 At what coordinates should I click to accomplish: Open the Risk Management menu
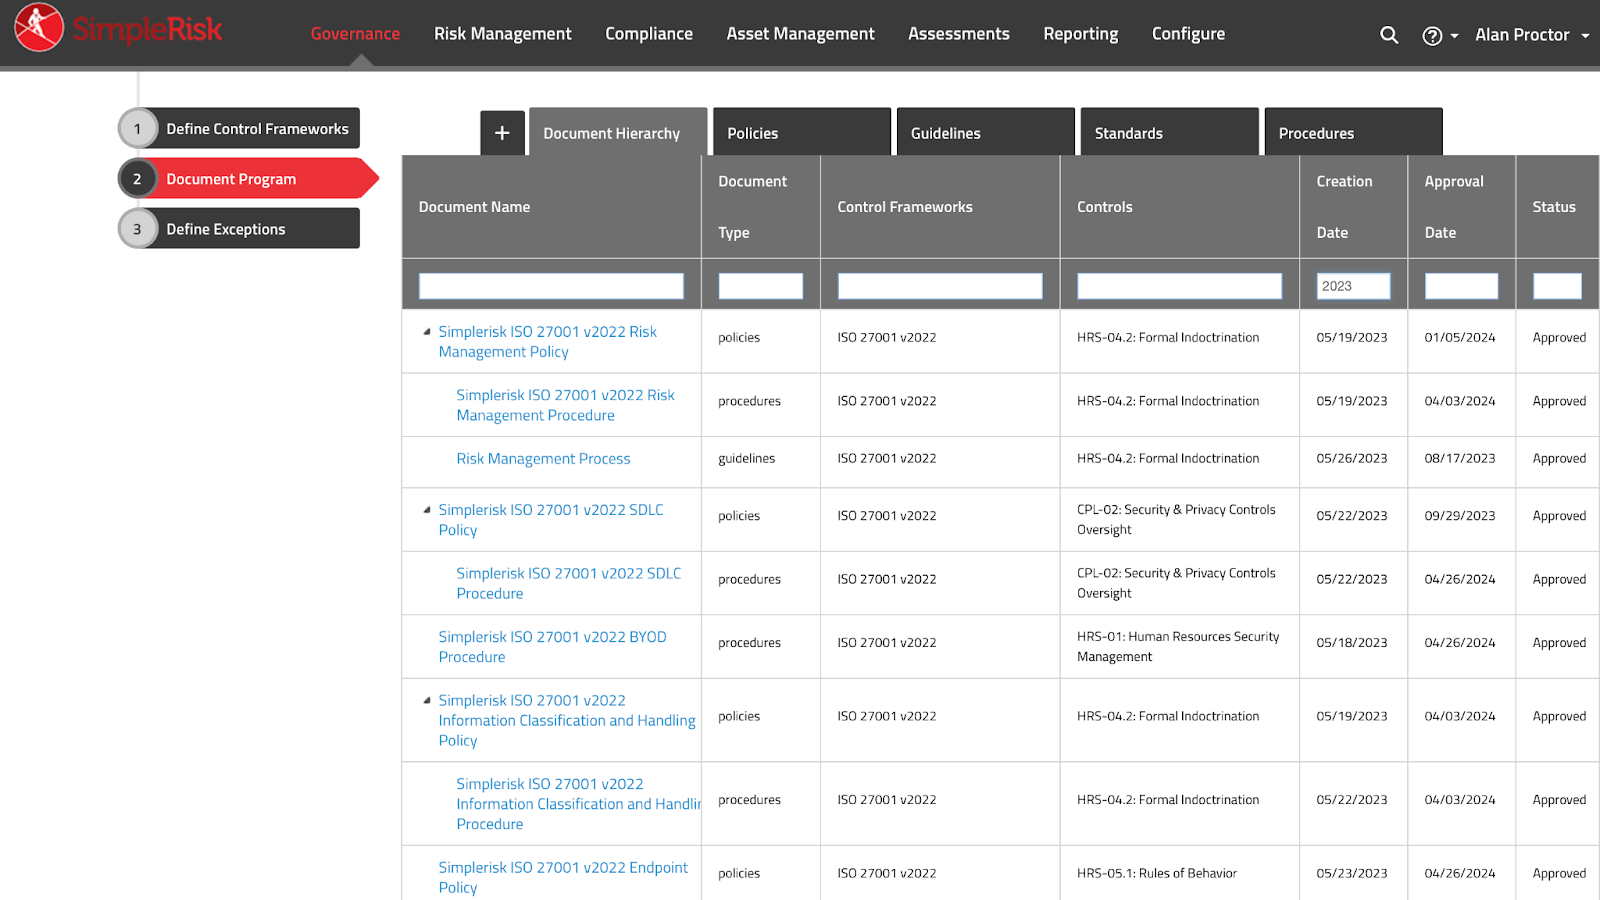(x=503, y=34)
